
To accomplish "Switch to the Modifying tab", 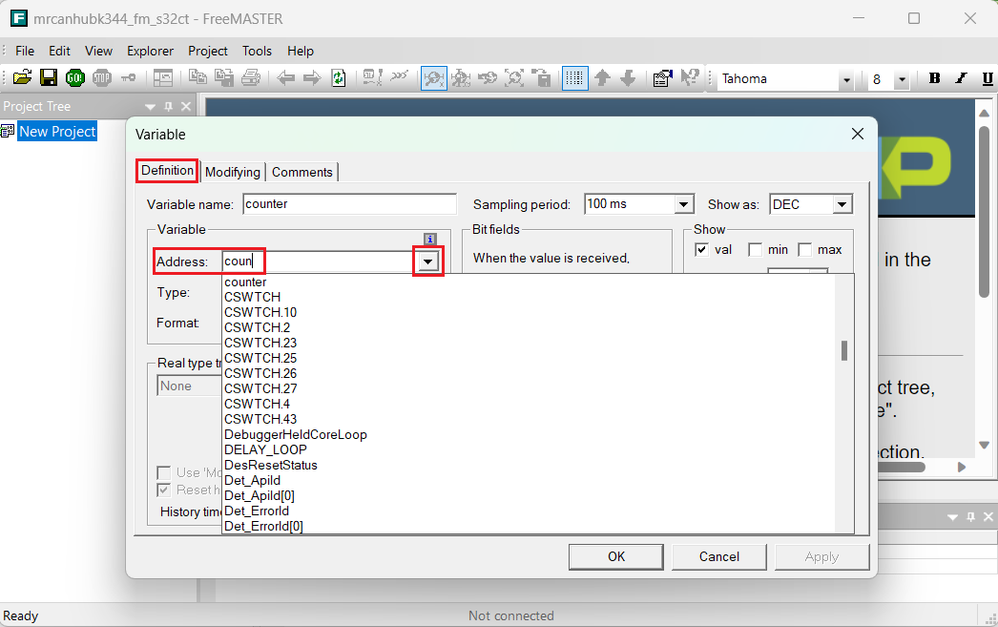I will click(233, 172).
